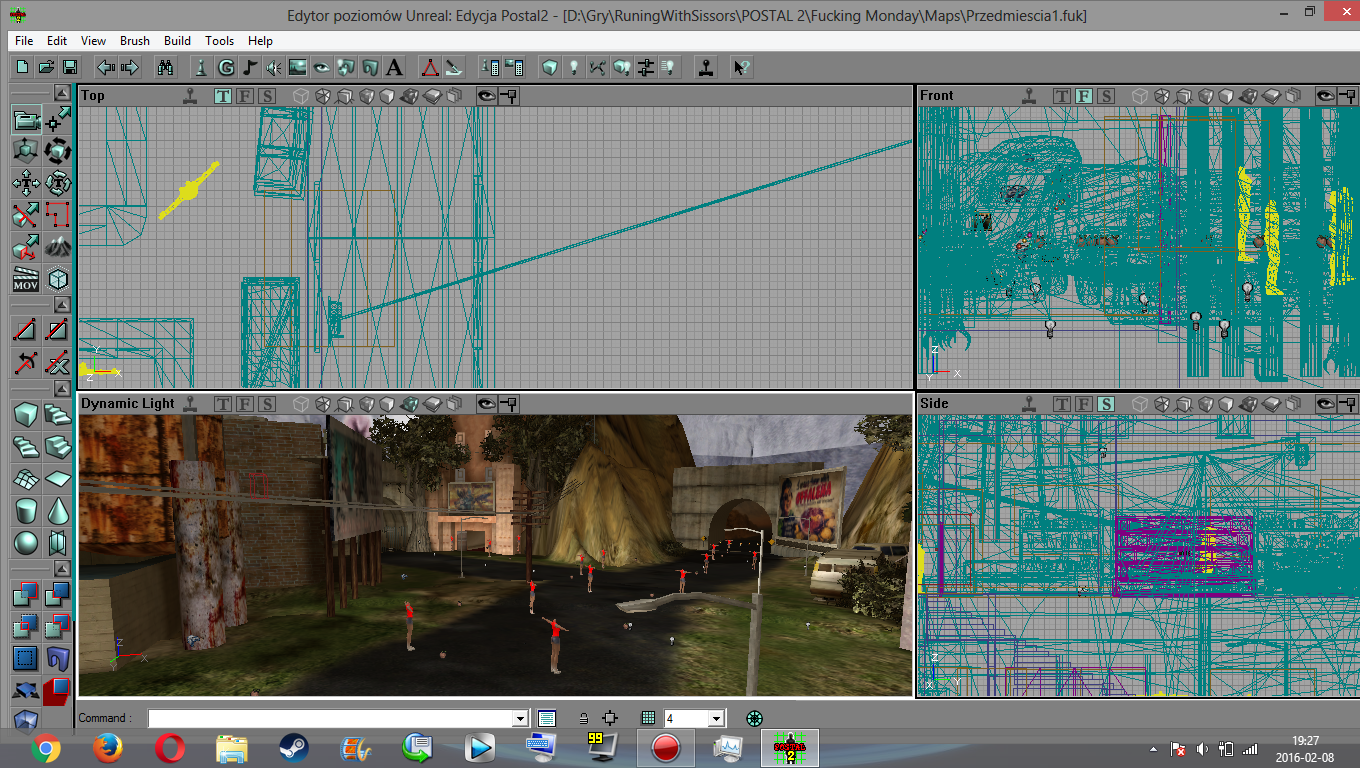1360x768 pixels.
Task: Open the Brush menu
Action: tap(135, 41)
